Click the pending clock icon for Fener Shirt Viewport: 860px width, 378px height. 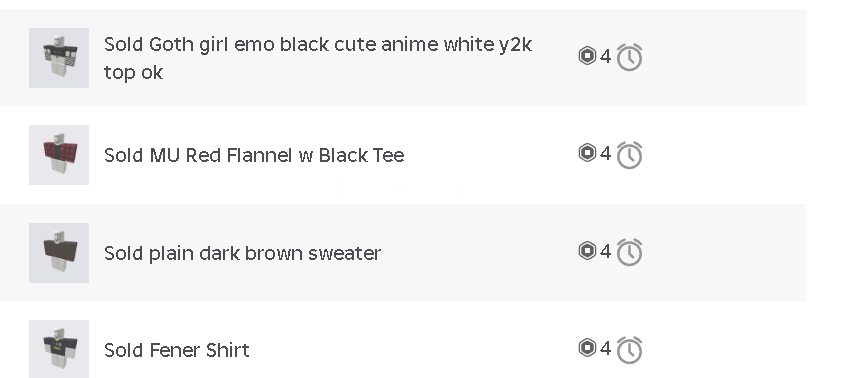[629, 349]
